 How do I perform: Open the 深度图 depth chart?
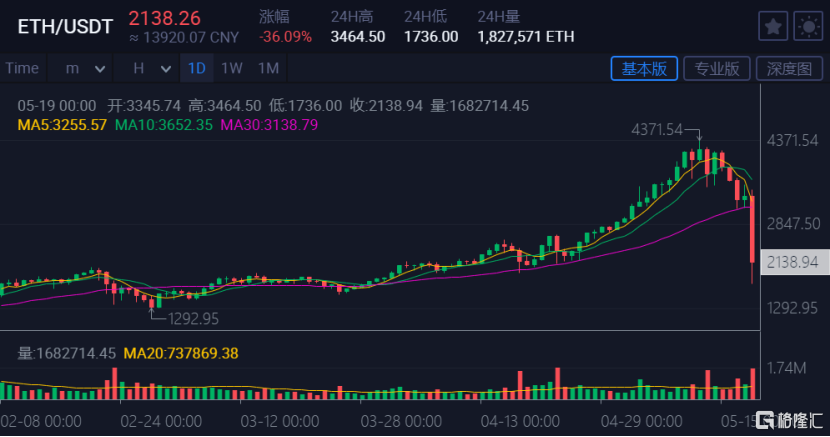789,68
